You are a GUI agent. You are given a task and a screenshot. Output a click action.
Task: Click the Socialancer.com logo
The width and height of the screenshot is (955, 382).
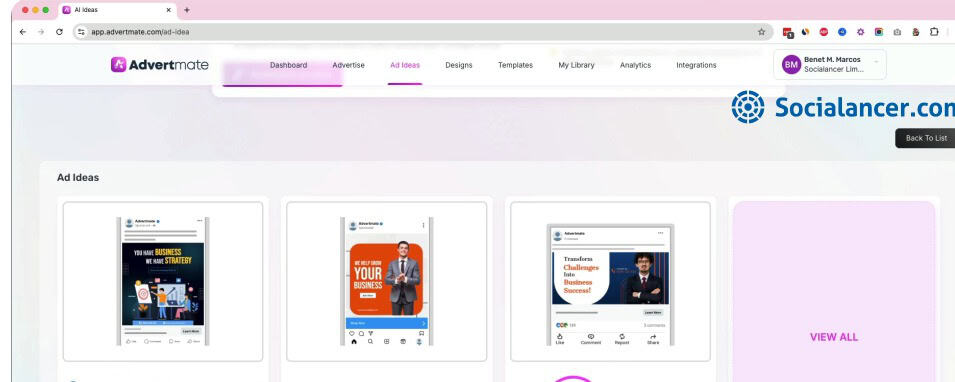[x=843, y=107]
